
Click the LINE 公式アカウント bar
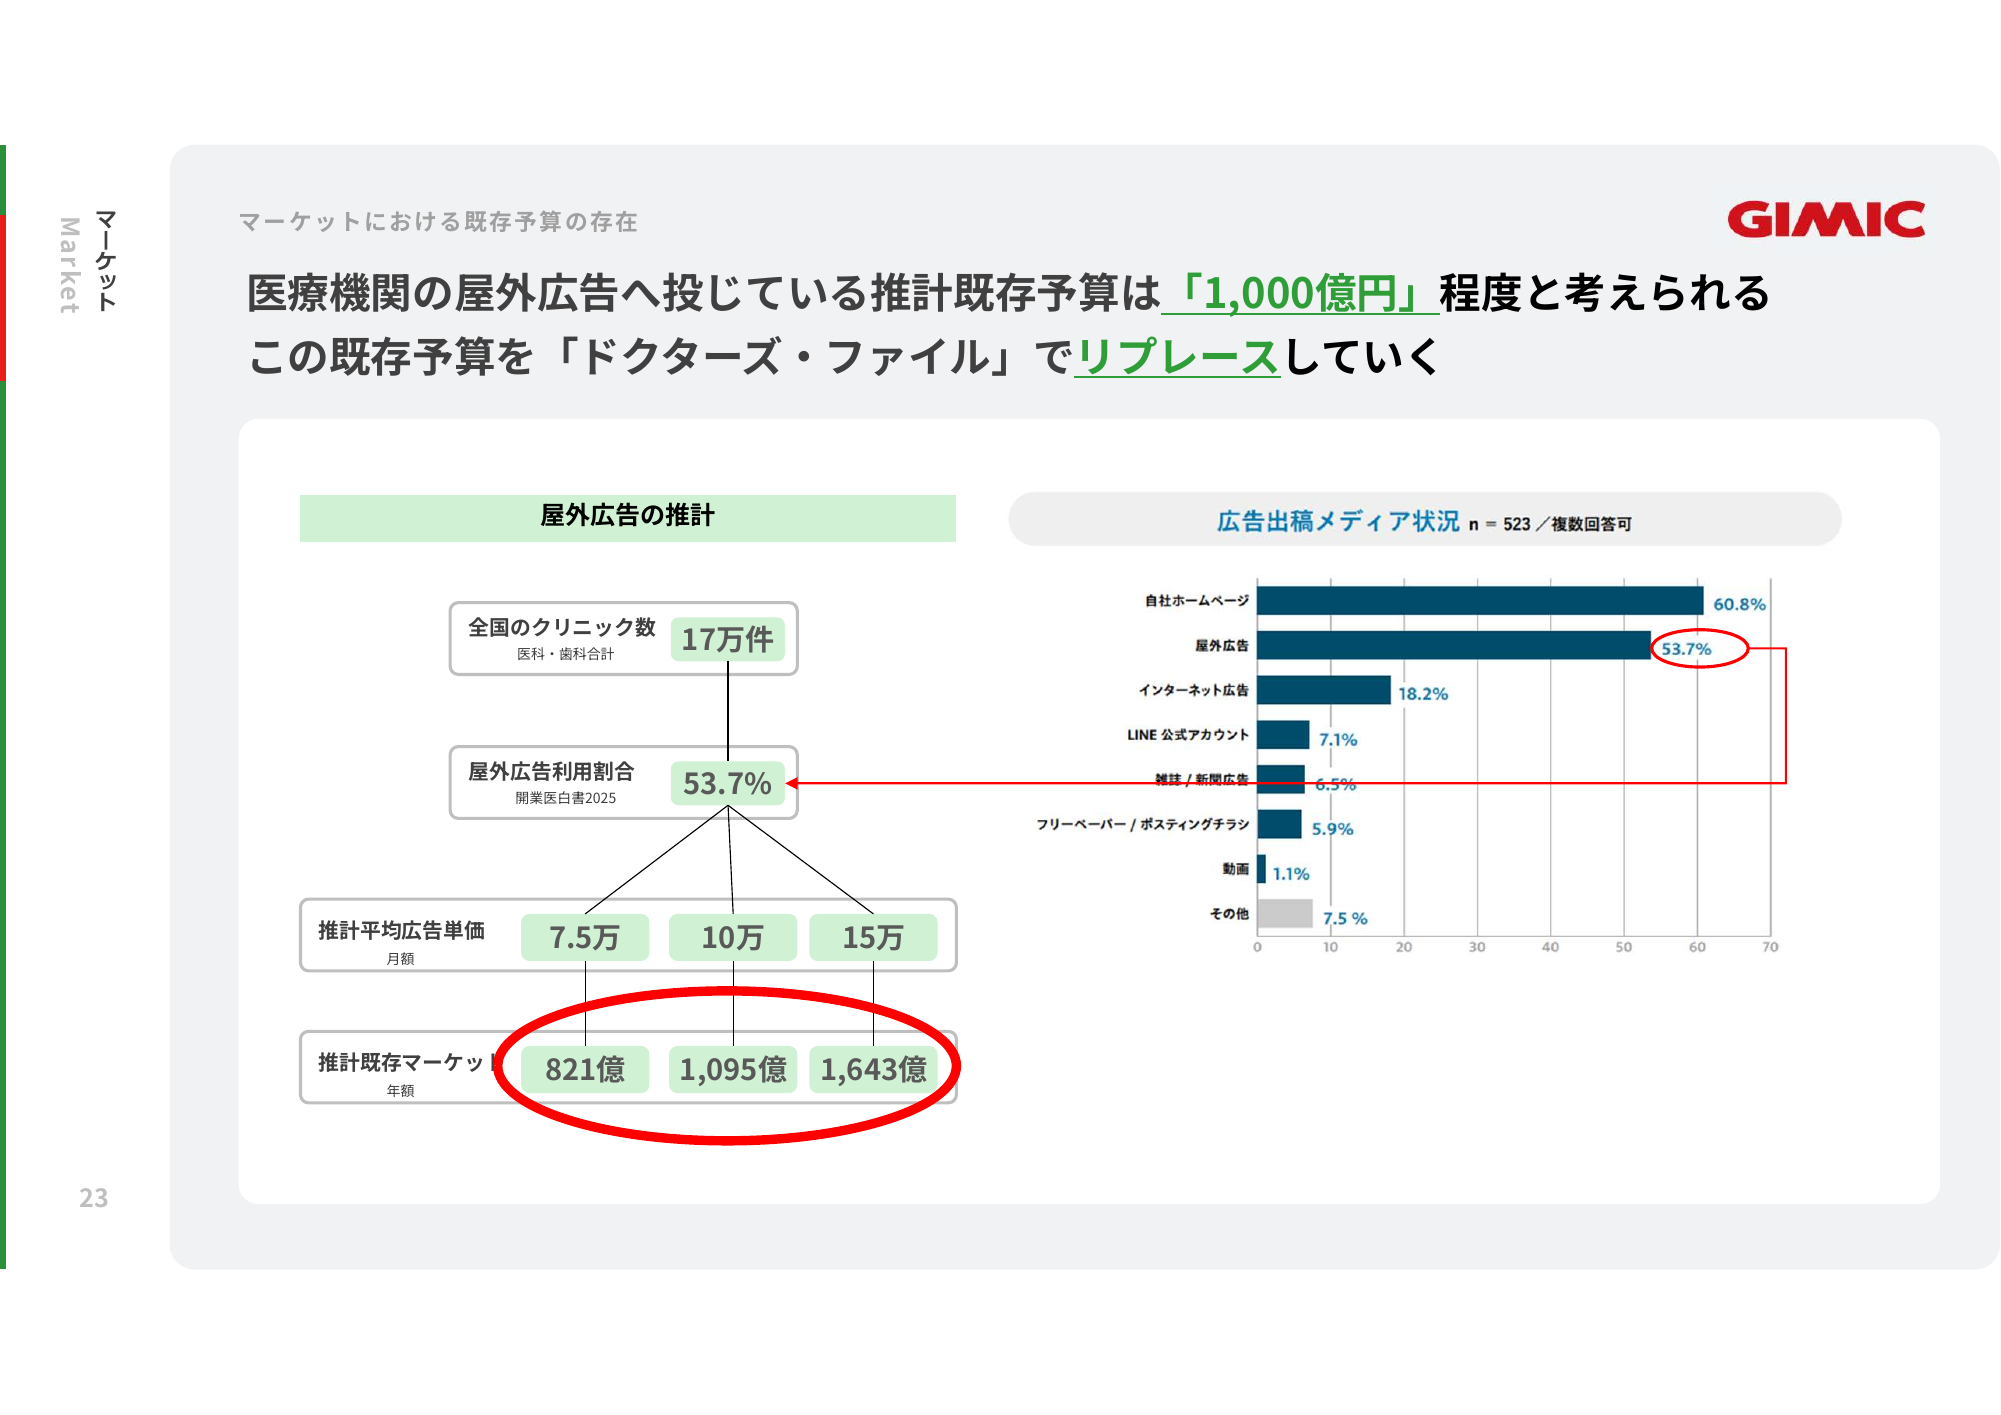(x=1283, y=735)
